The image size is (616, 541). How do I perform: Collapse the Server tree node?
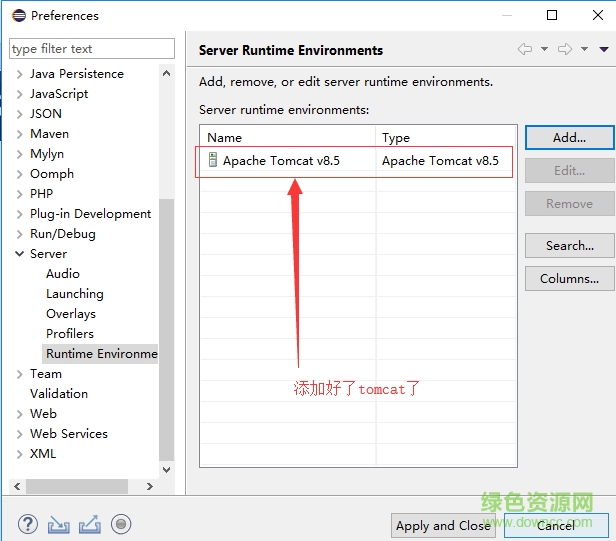[19, 254]
